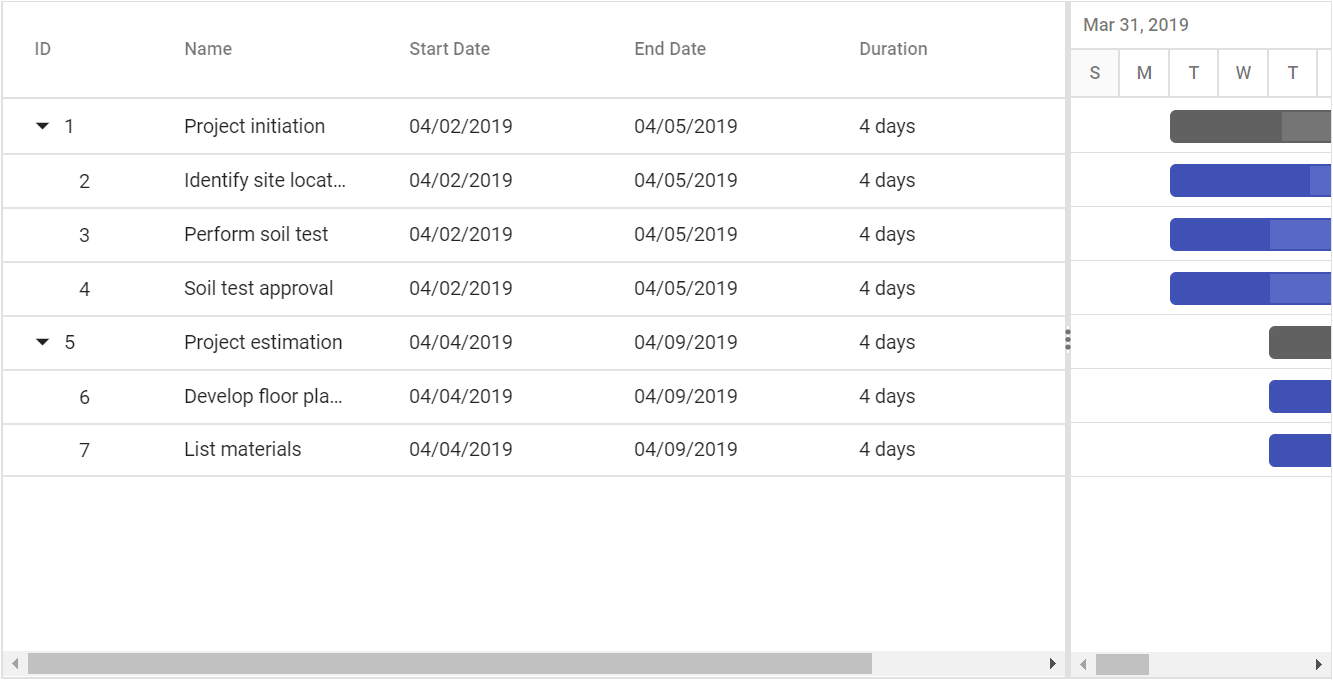Click the Duration column header

click(x=893, y=49)
